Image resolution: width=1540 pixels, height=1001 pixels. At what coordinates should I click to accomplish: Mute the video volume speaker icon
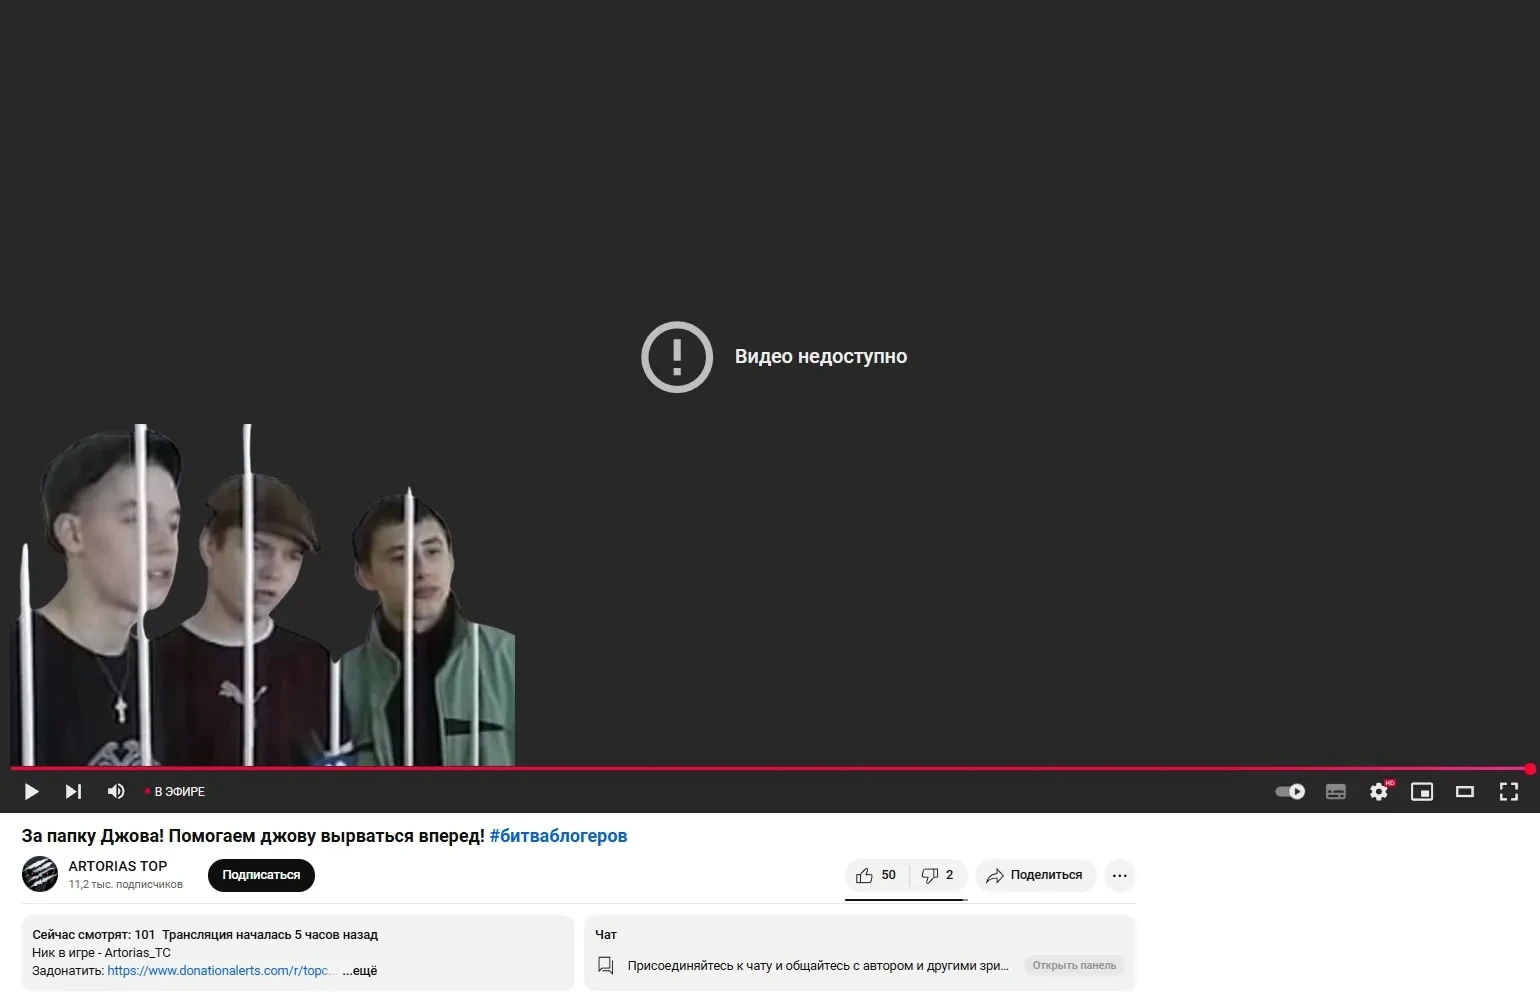coord(116,792)
